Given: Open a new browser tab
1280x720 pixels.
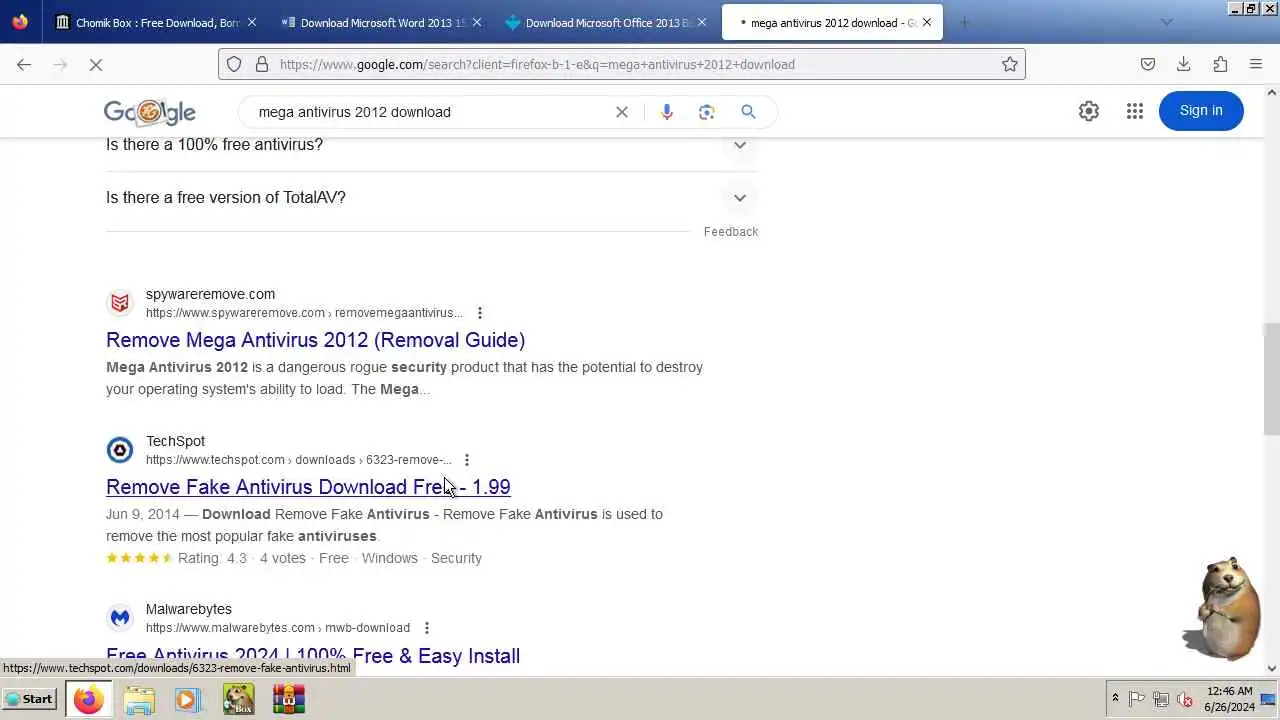Looking at the screenshot, I should [x=965, y=22].
